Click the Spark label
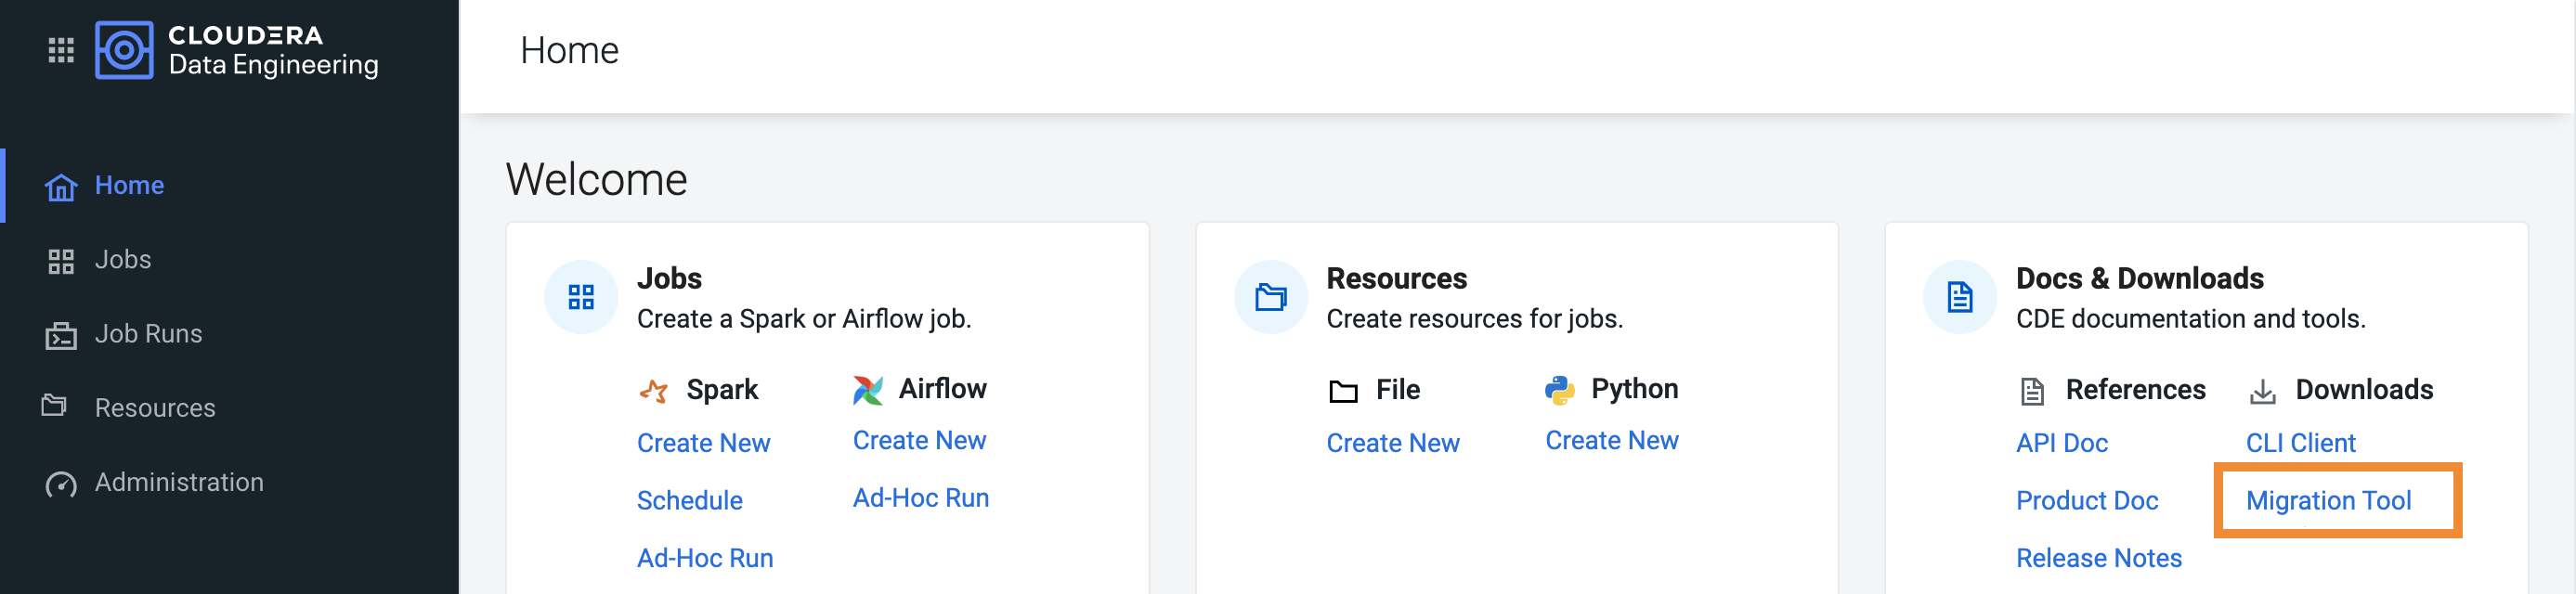 (722, 389)
